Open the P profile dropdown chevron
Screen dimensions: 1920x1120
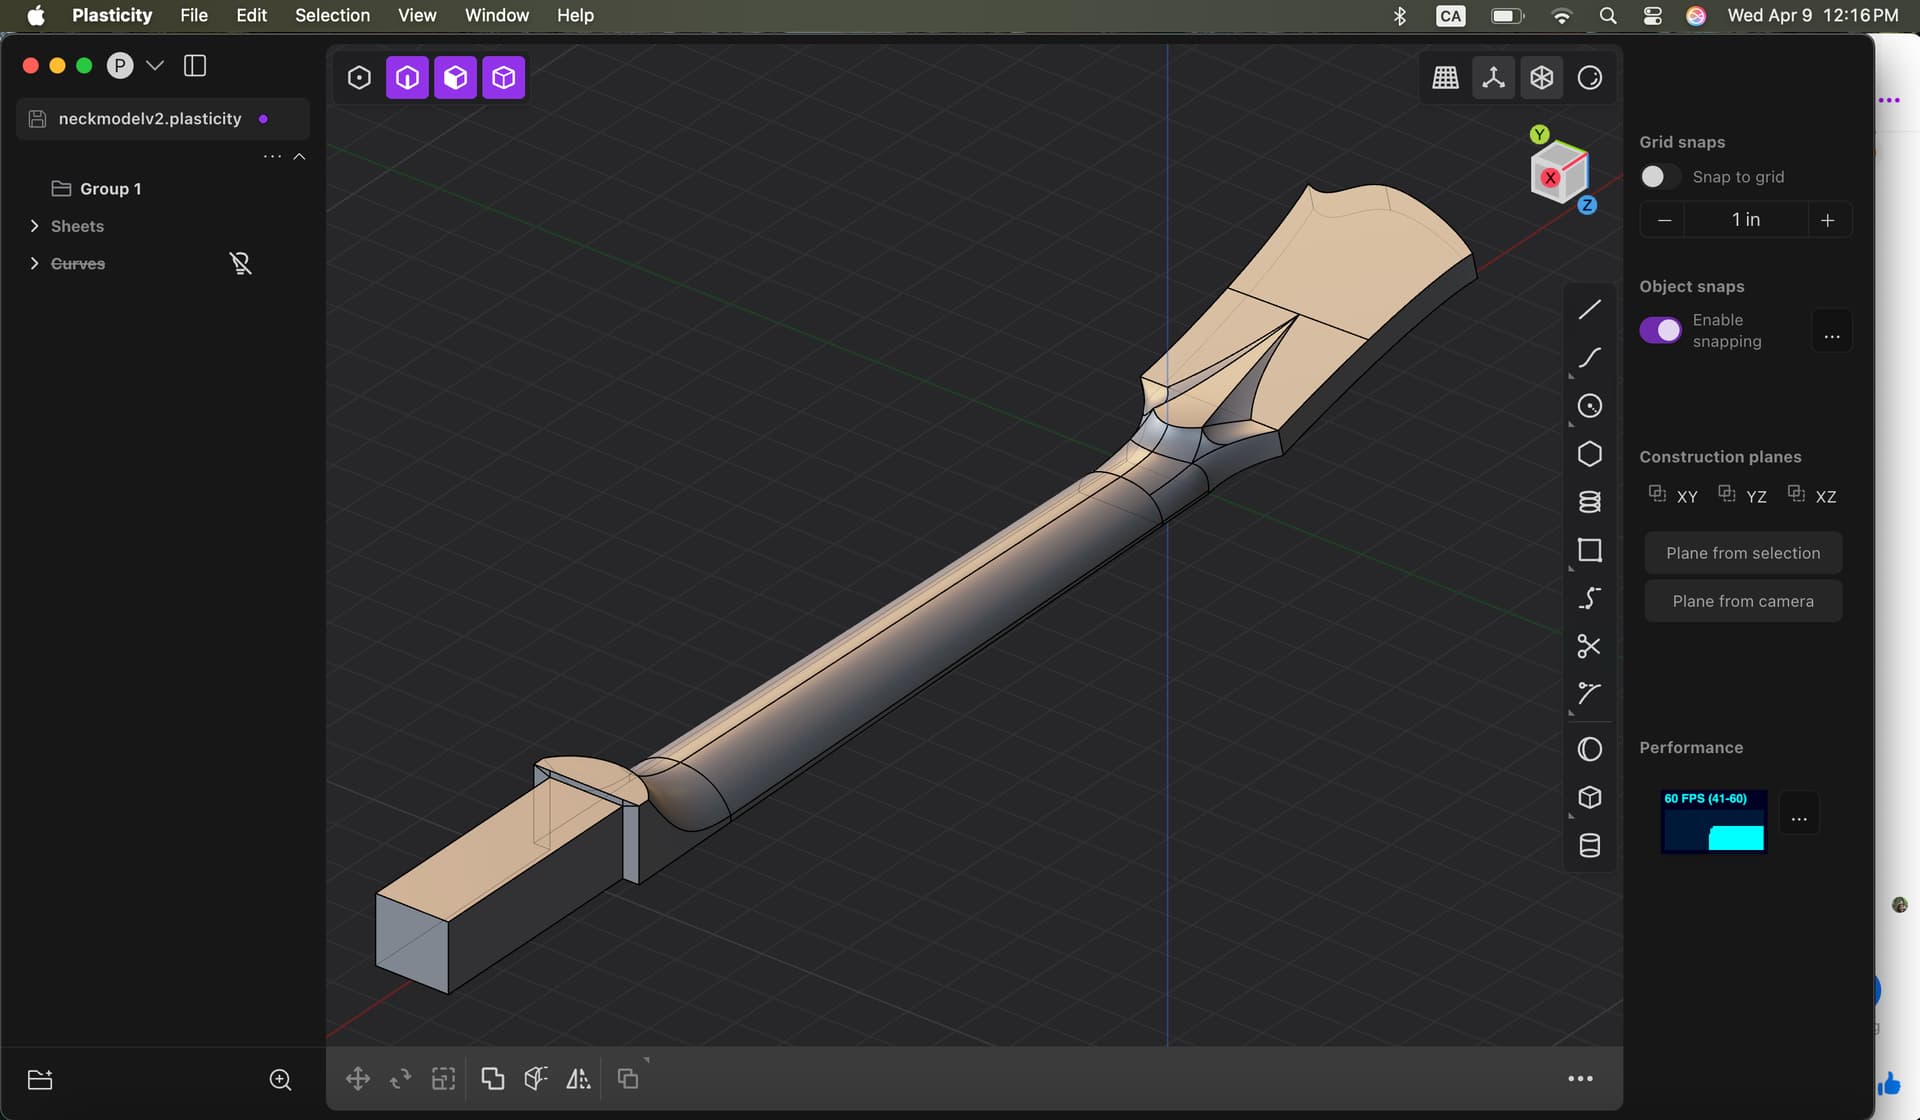[155, 66]
